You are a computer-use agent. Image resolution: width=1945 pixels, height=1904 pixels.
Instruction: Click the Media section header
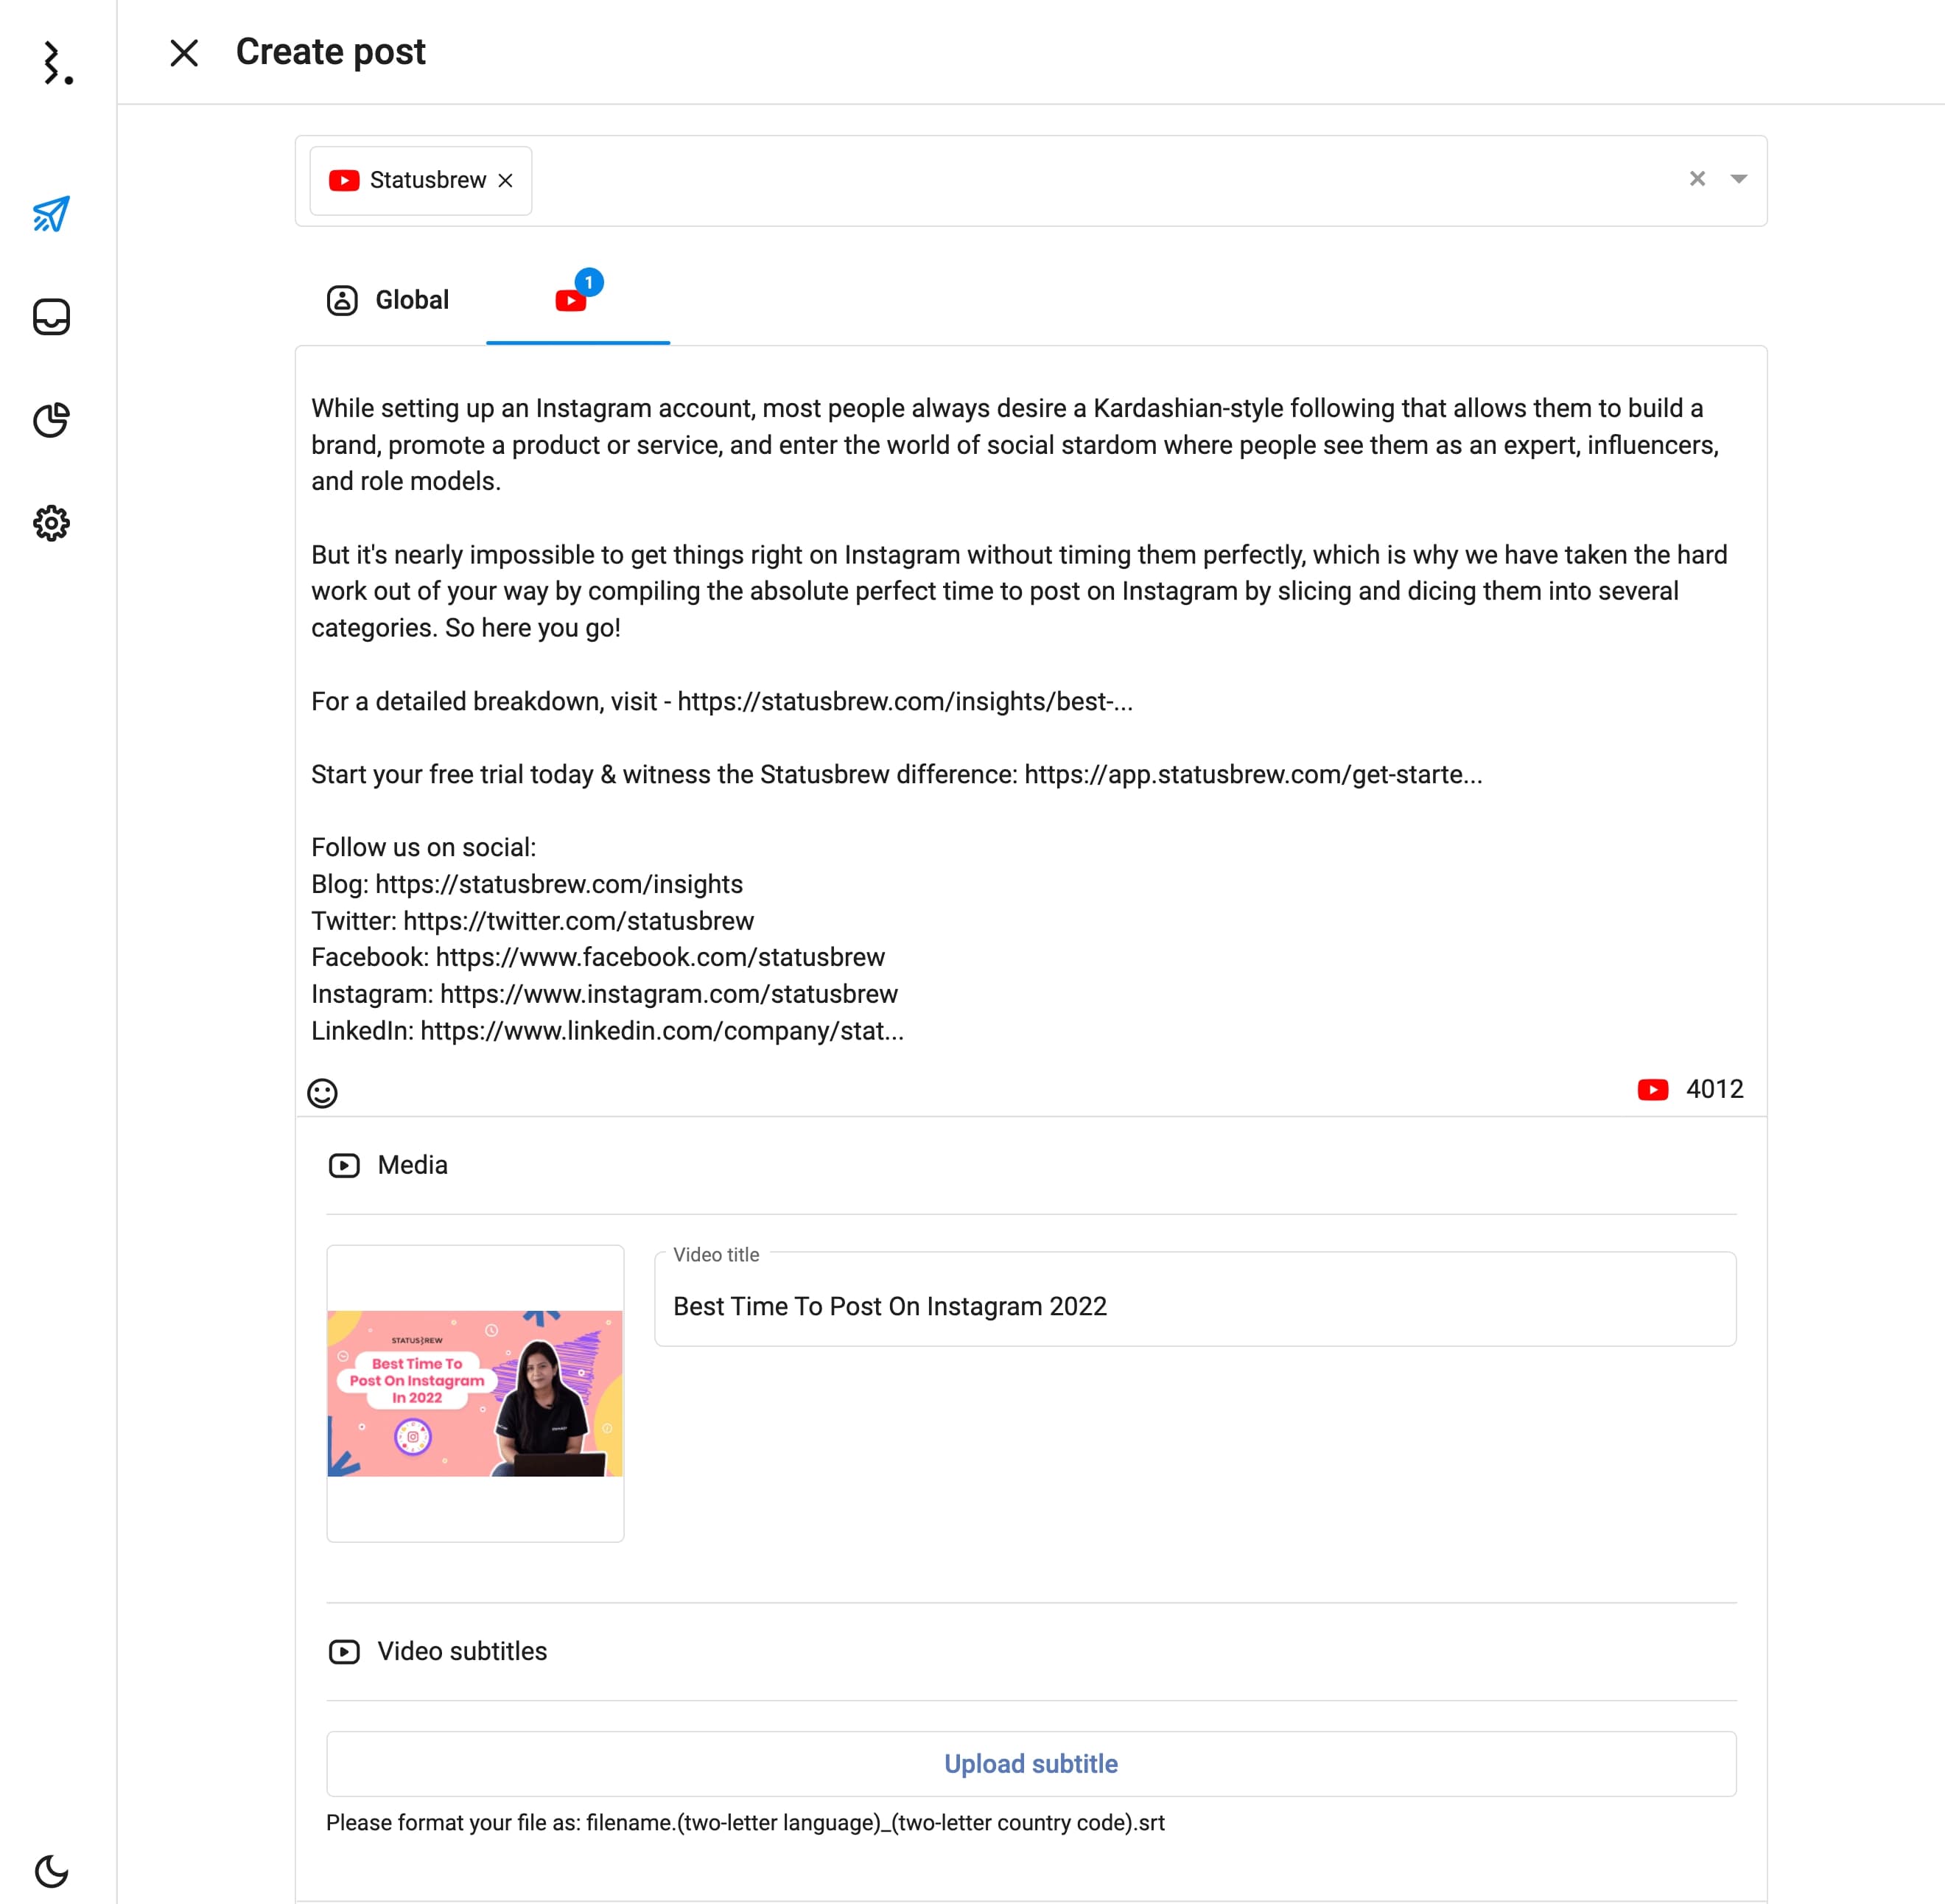pyautogui.click(x=388, y=1165)
